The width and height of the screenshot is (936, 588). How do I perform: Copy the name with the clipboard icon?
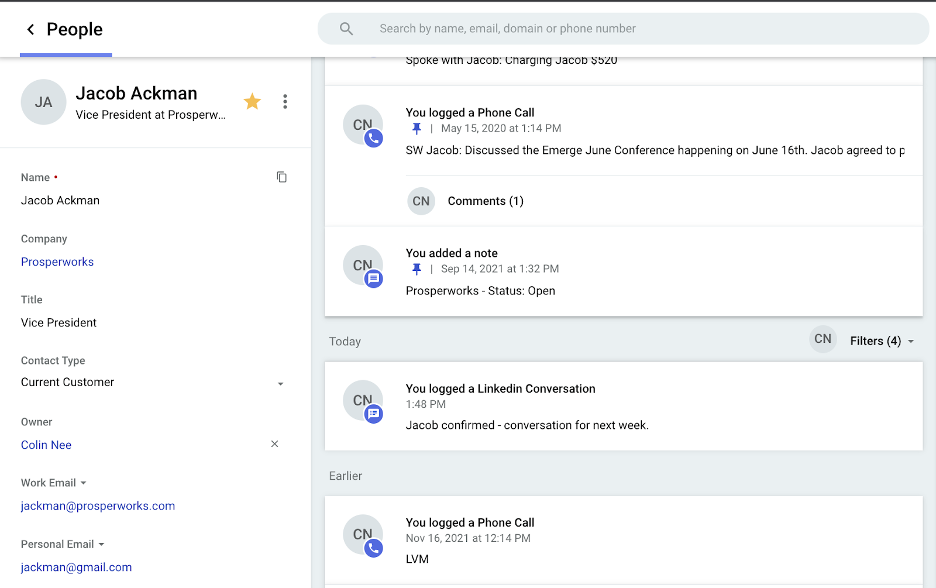[282, 177]
